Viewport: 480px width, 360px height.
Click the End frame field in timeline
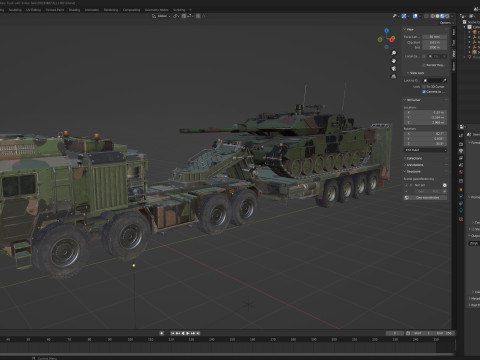(443, 333)
